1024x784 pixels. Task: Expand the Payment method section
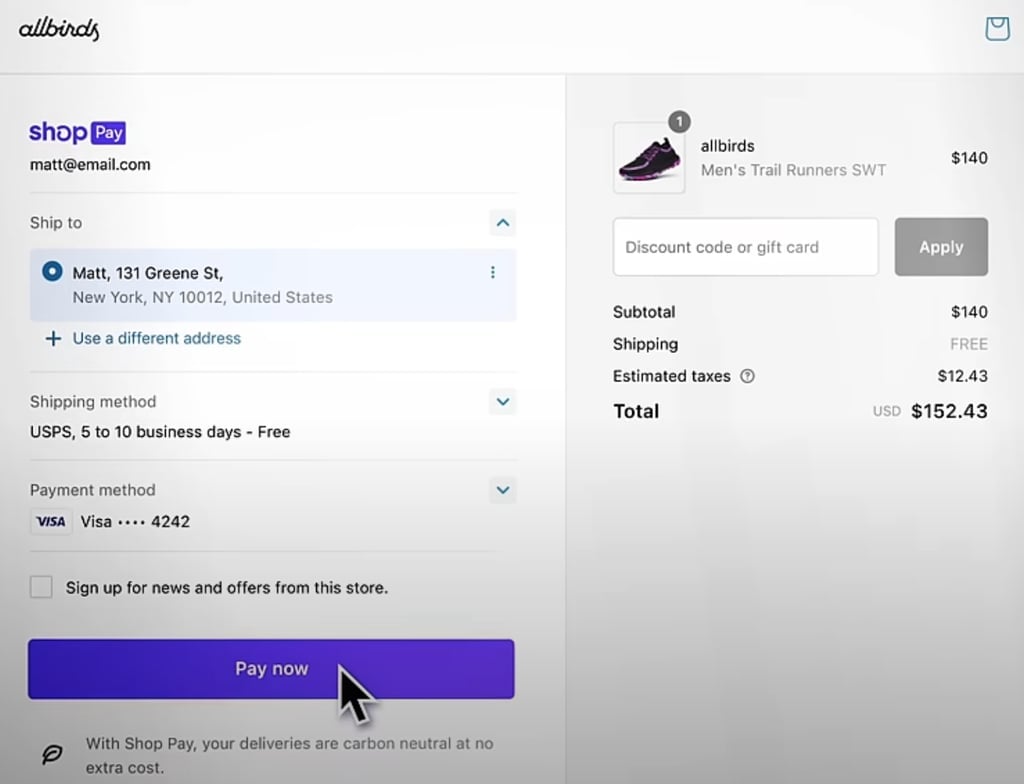pyautogui.click(x=502, y=490)
